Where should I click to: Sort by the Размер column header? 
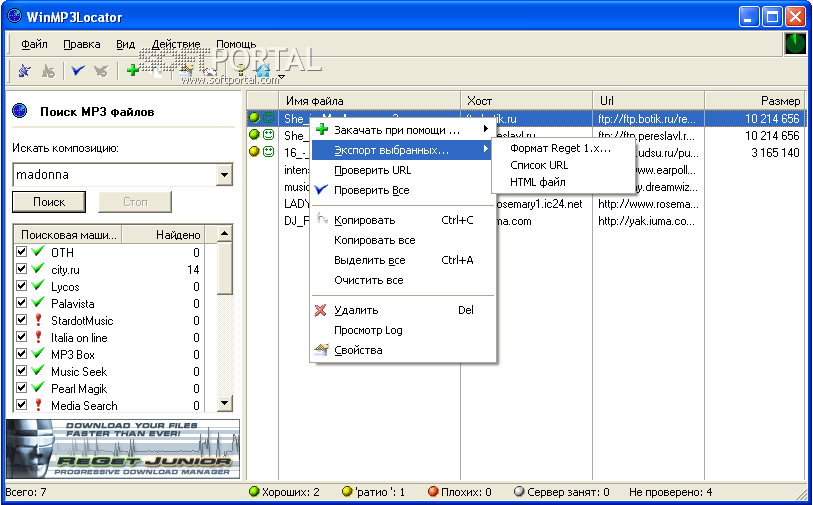[x=753, y=101]
